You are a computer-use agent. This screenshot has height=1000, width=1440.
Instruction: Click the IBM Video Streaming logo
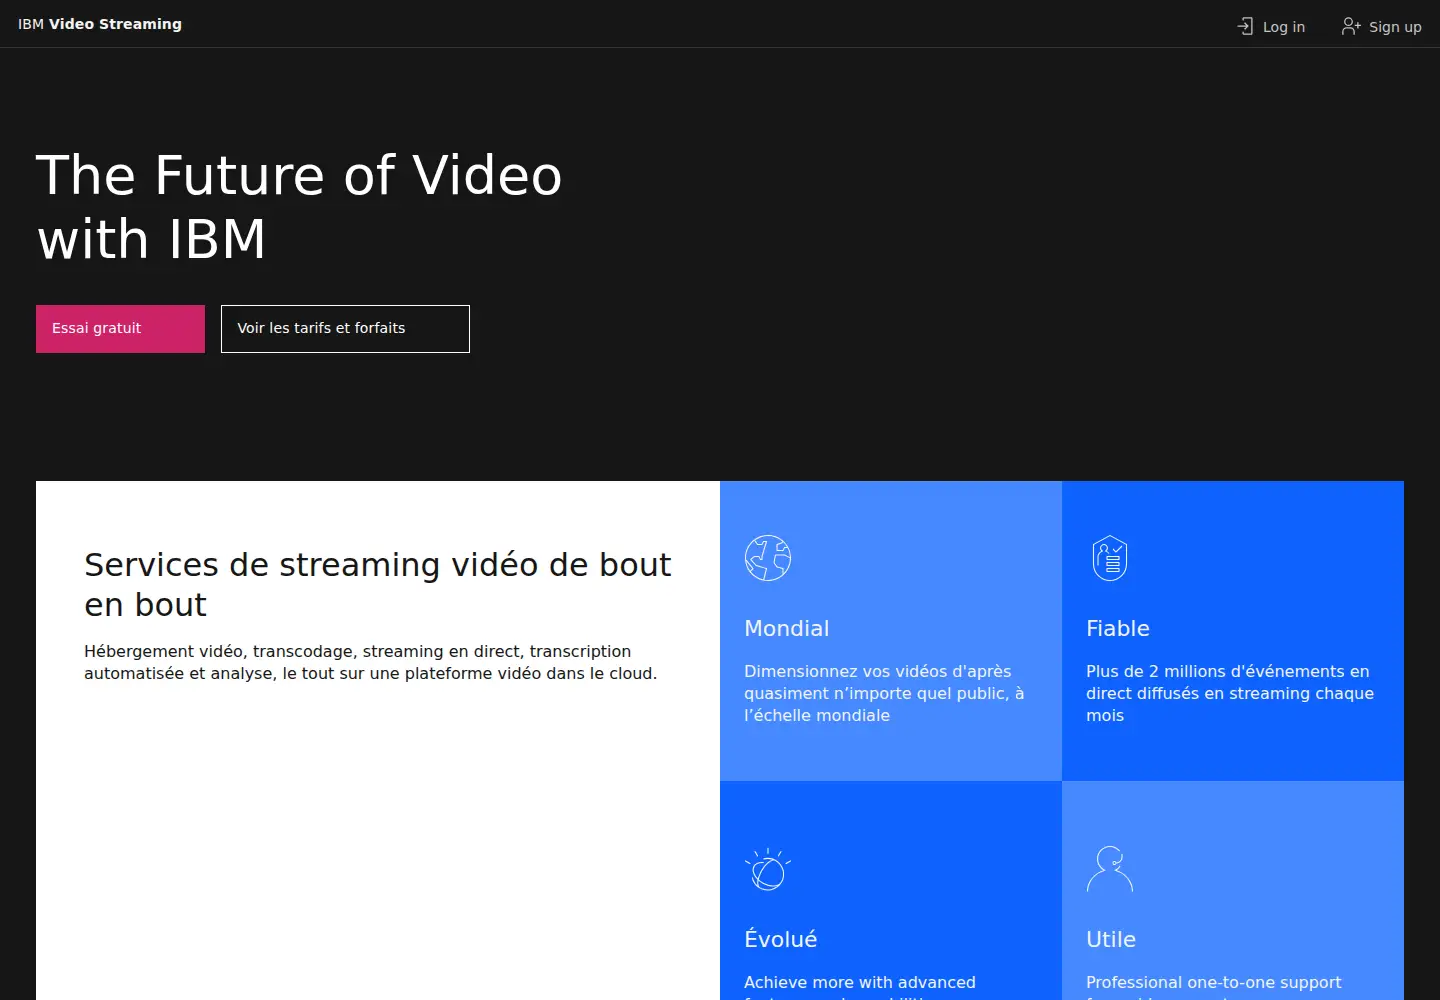[100, 24]
